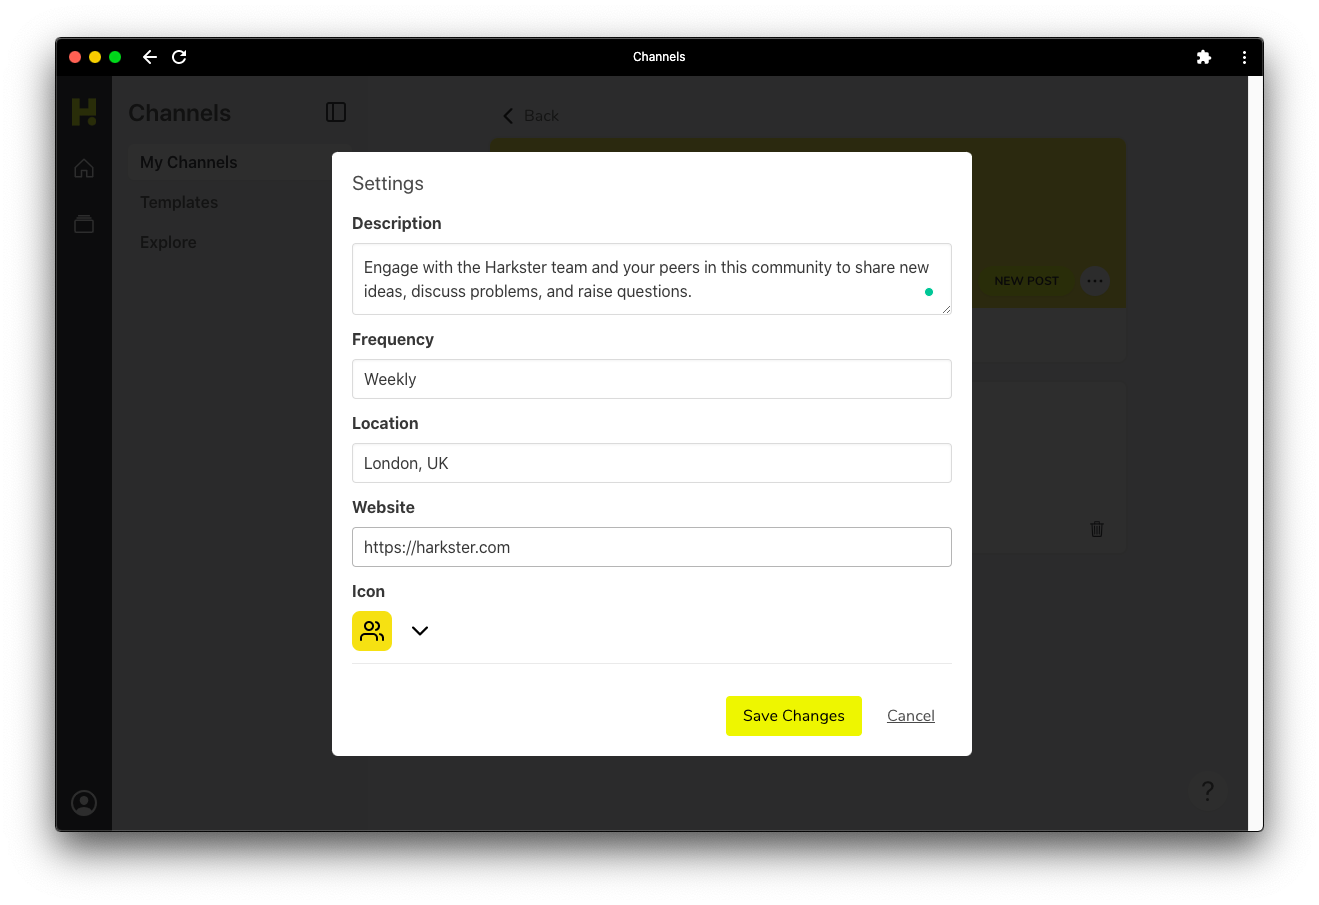Go to Home icon in sidebar
This screenshot has height=905, width=1319.
[x=84, y=168]
